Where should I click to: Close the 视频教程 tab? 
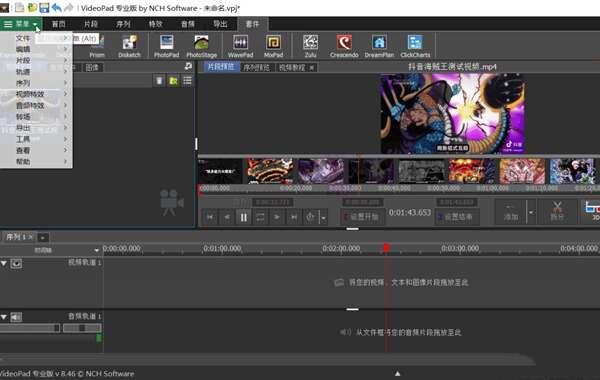312,68
